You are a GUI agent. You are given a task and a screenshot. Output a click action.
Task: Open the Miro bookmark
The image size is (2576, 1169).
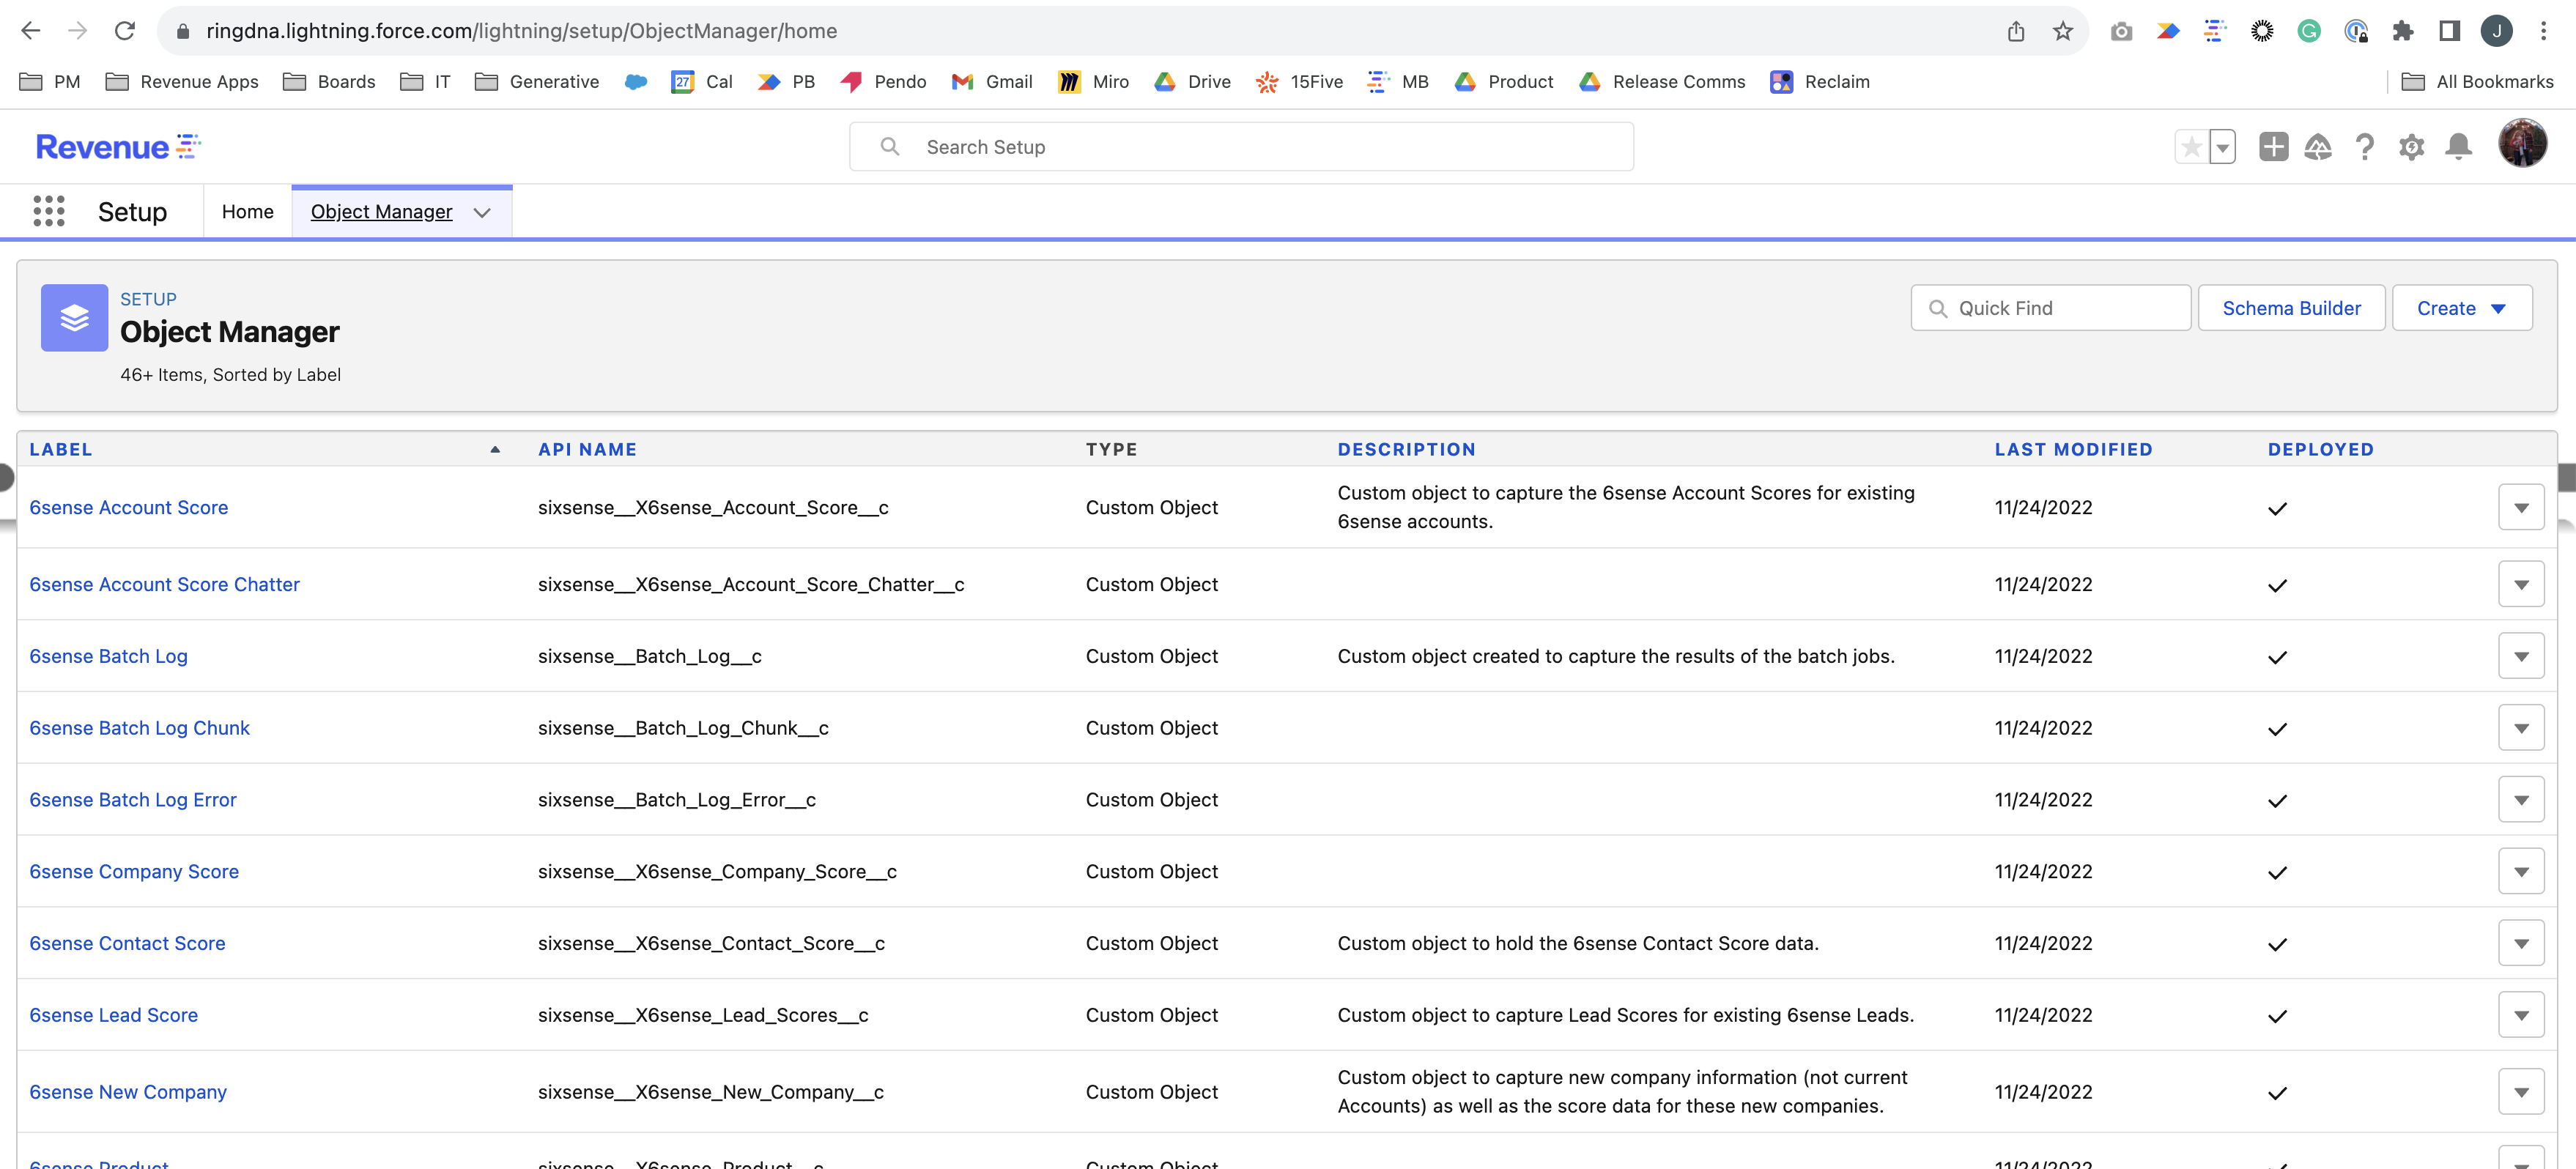point(1093,82)
